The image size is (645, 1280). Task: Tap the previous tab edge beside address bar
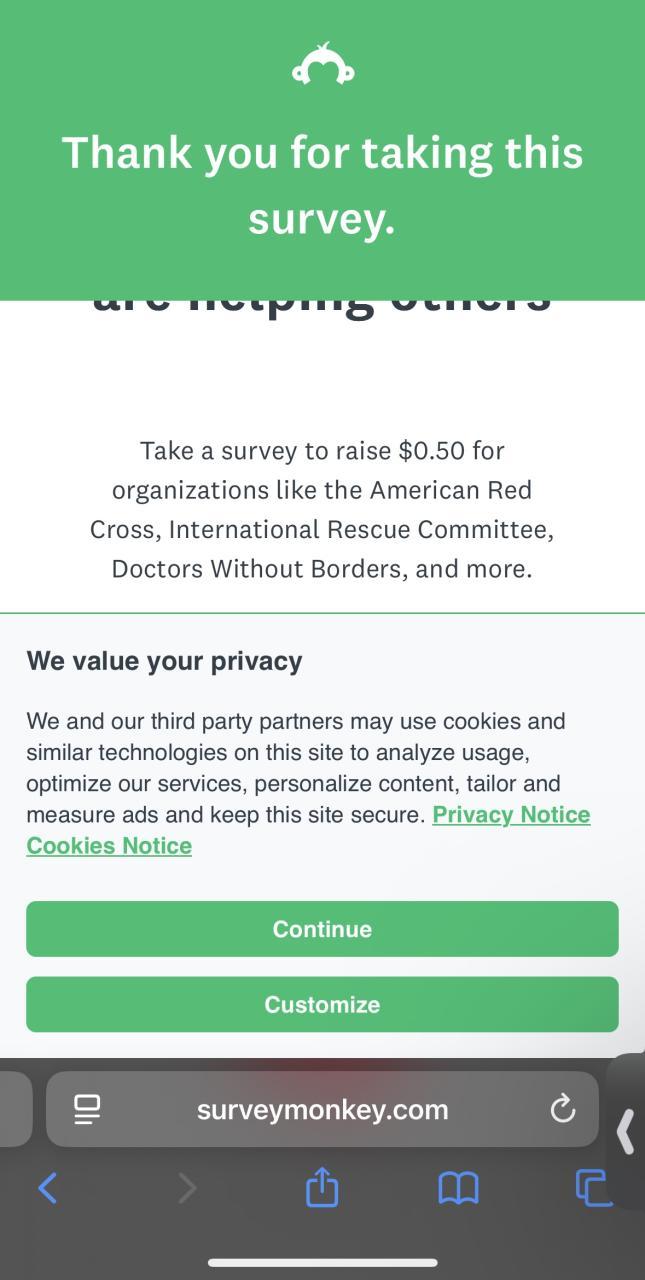tap(14, 1109)
